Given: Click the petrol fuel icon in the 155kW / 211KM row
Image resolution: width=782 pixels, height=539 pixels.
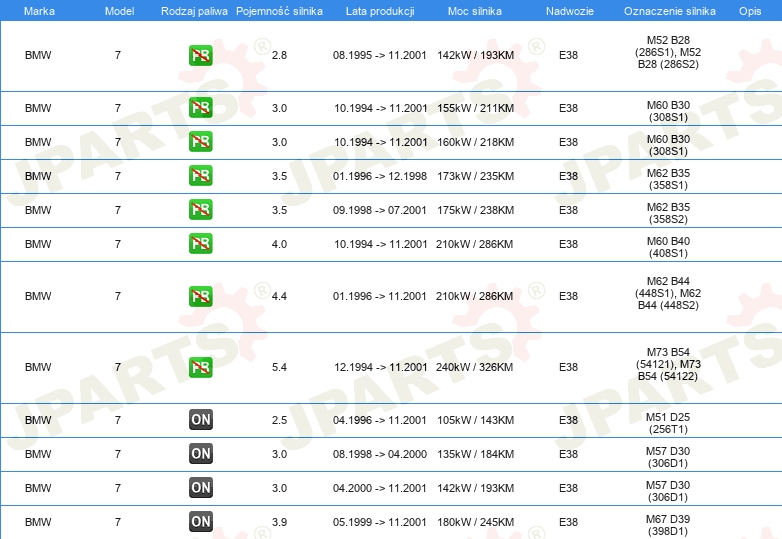Looking at the screenshot, I should 200,108.
